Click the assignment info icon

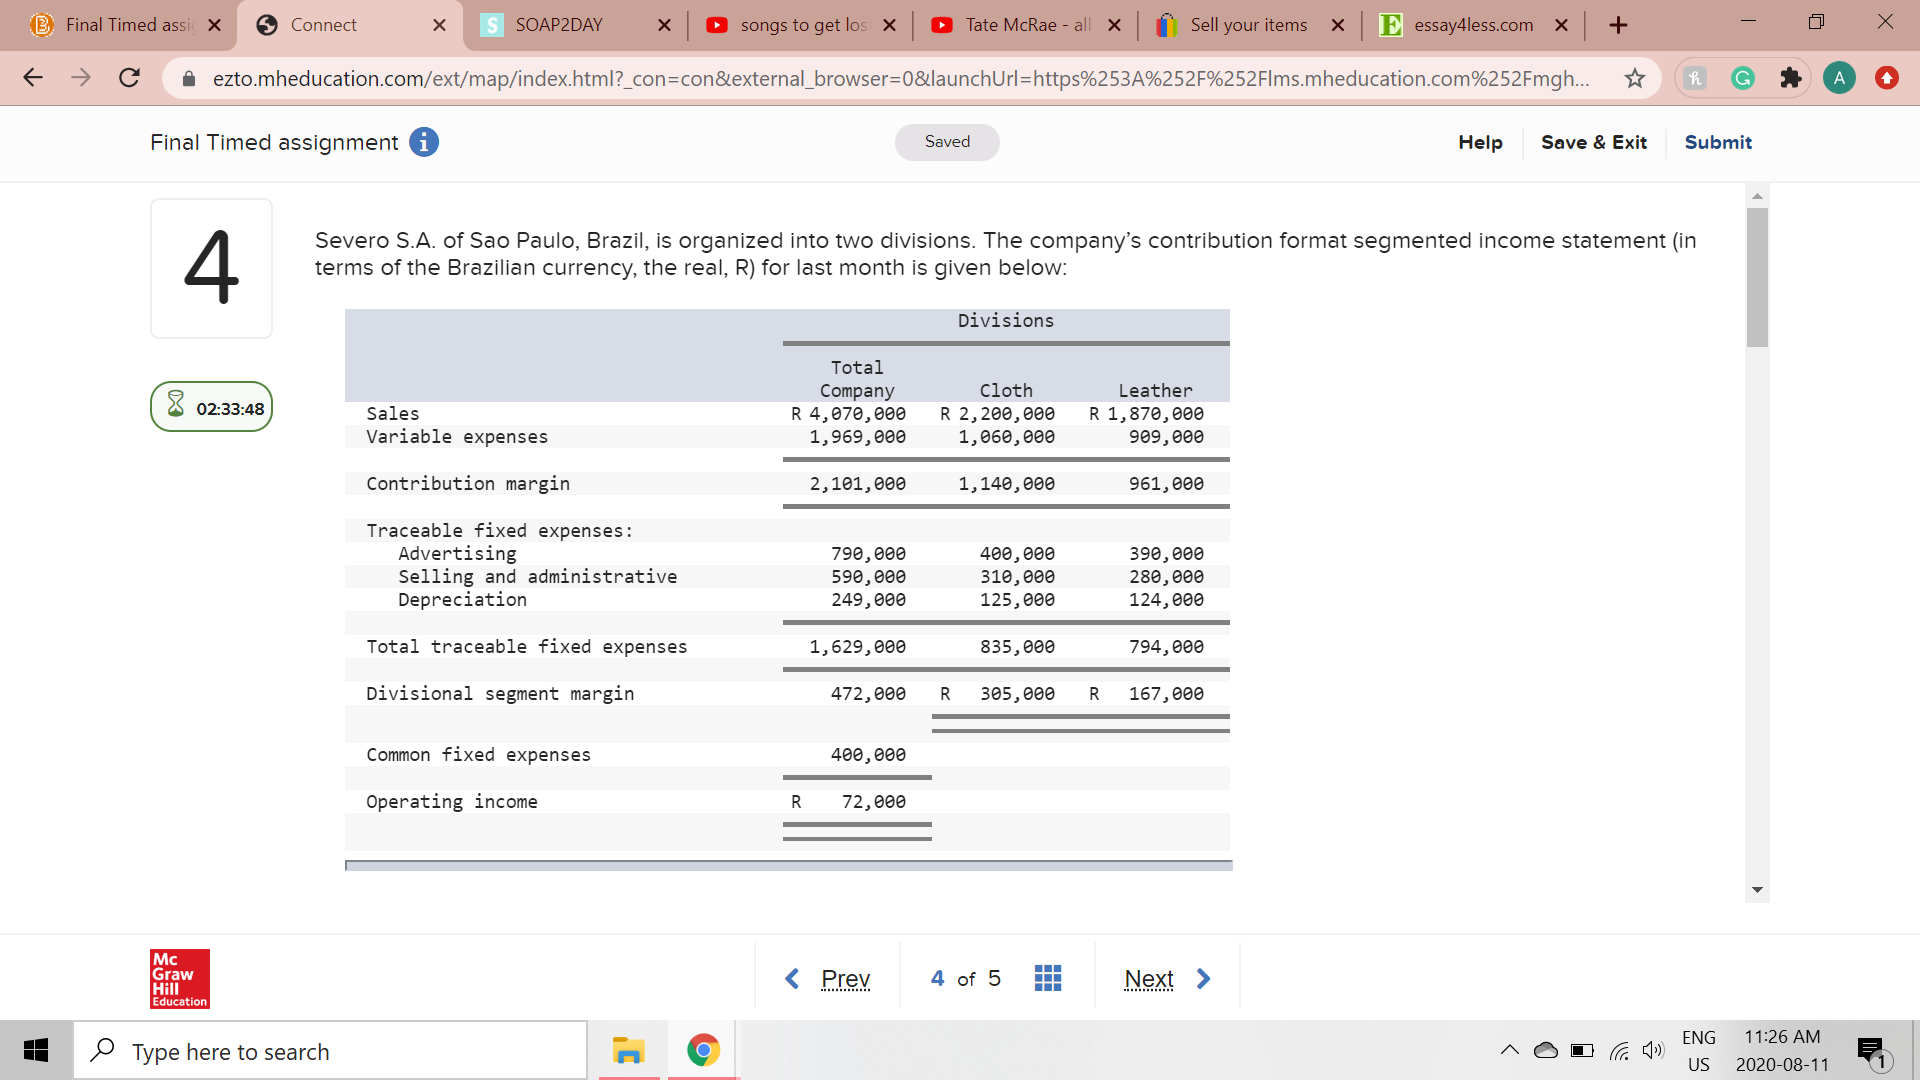click(x=424, y=142)
